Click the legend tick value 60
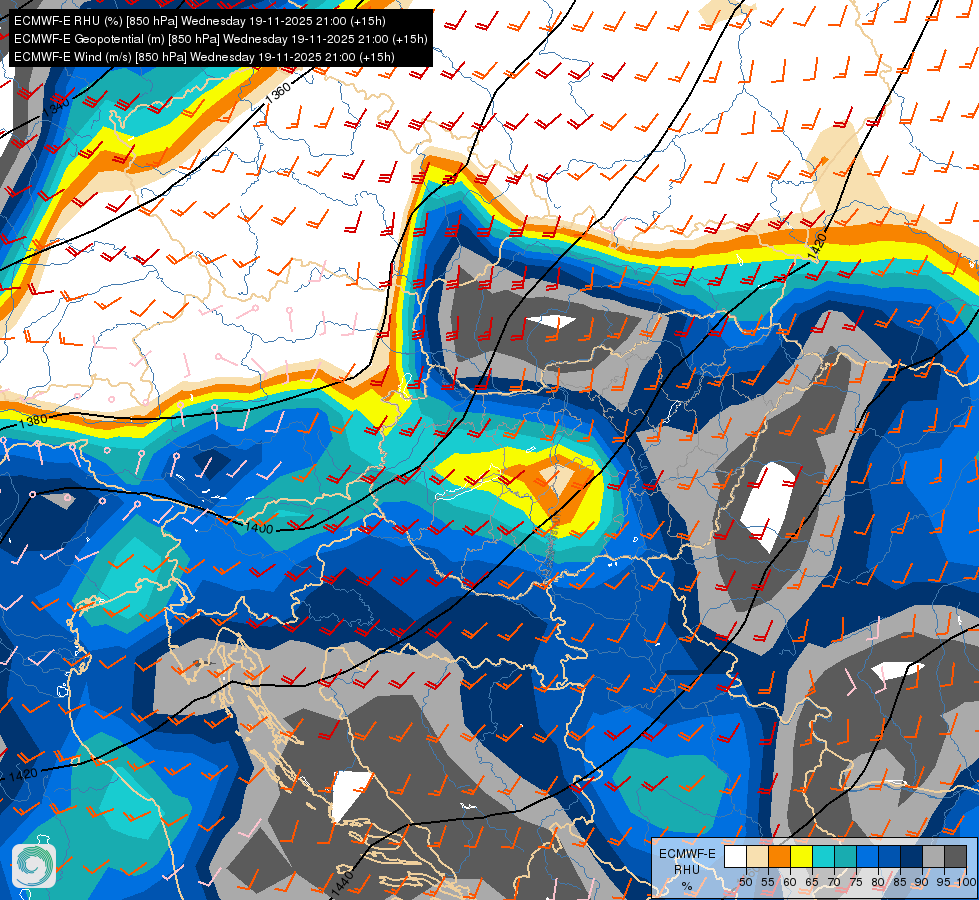The width and height of the screenshot is (979, 900). [790, 882]
